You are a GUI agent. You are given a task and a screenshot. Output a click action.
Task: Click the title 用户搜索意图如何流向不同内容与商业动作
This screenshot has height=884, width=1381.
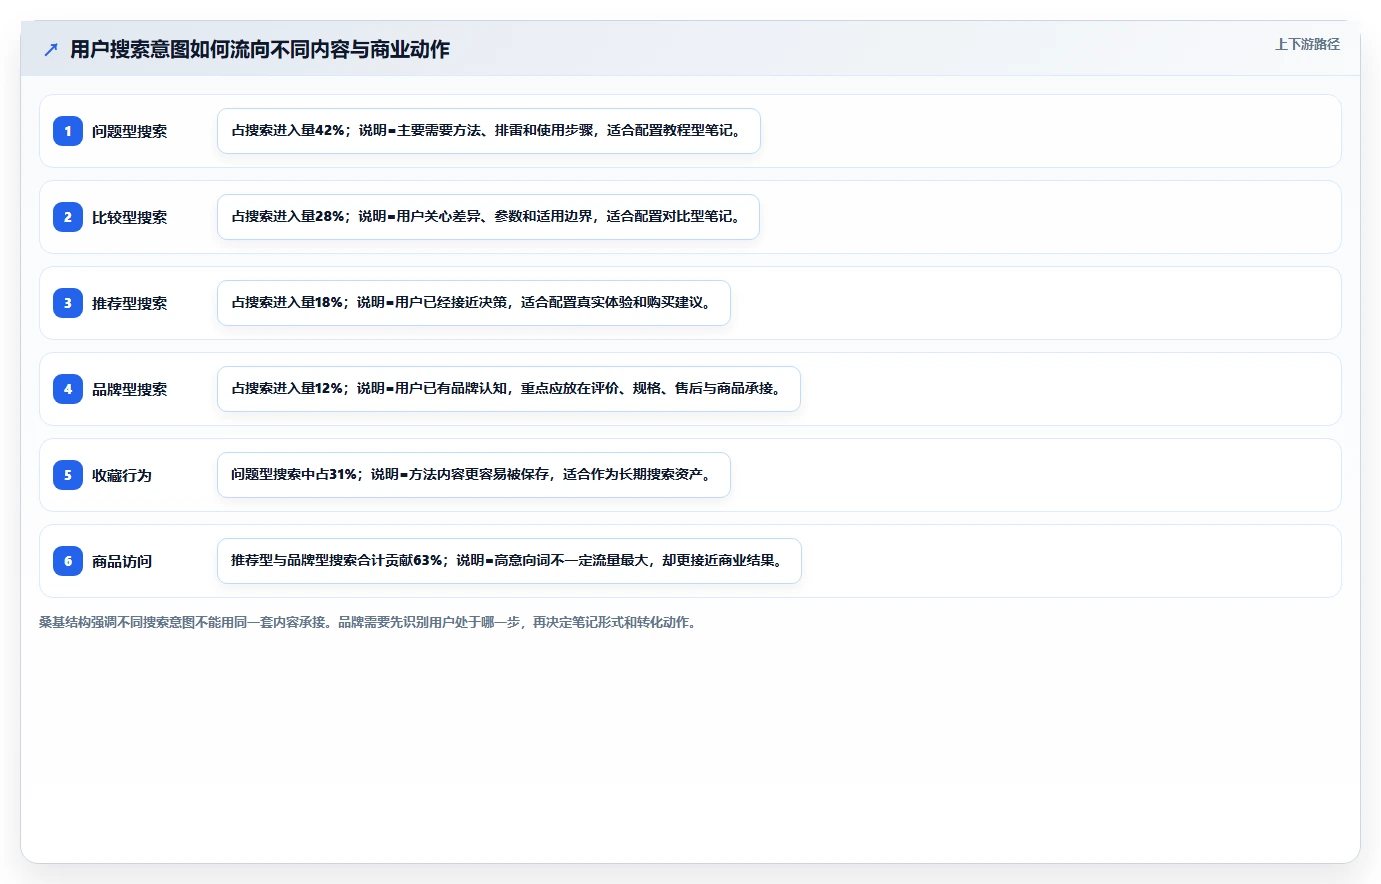(260, 49)
